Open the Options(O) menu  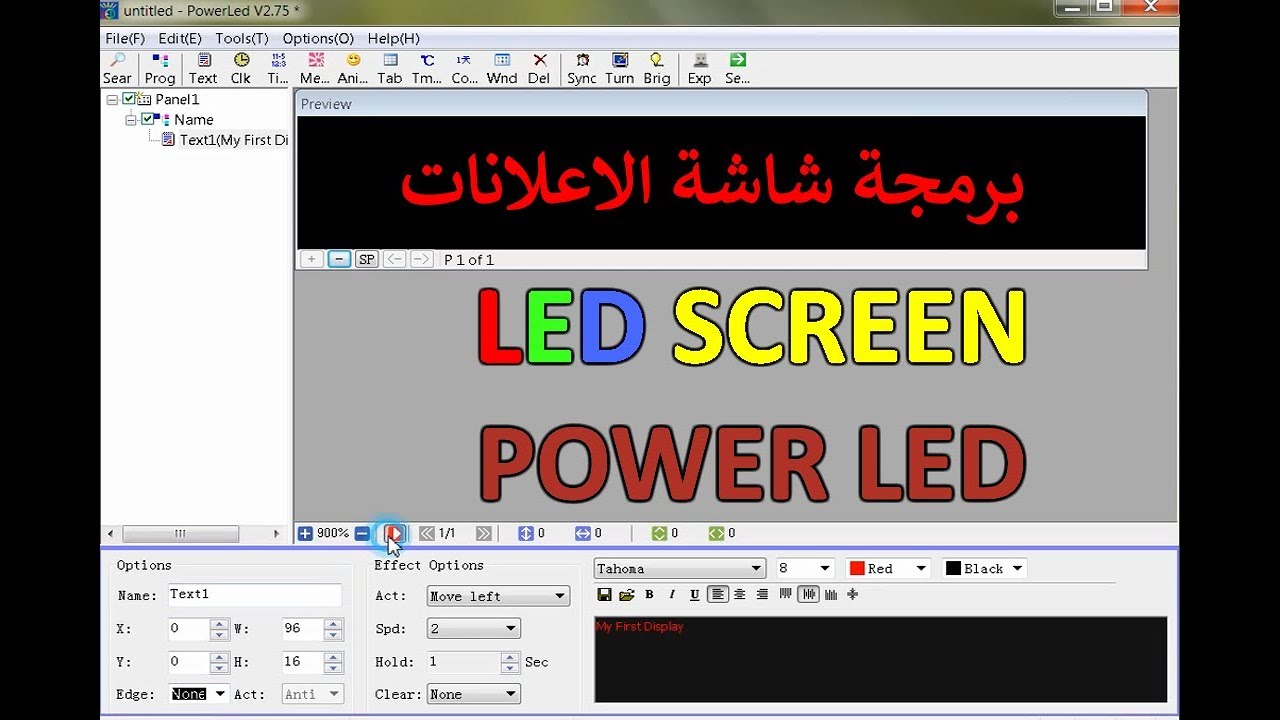(x=318, y=38)
